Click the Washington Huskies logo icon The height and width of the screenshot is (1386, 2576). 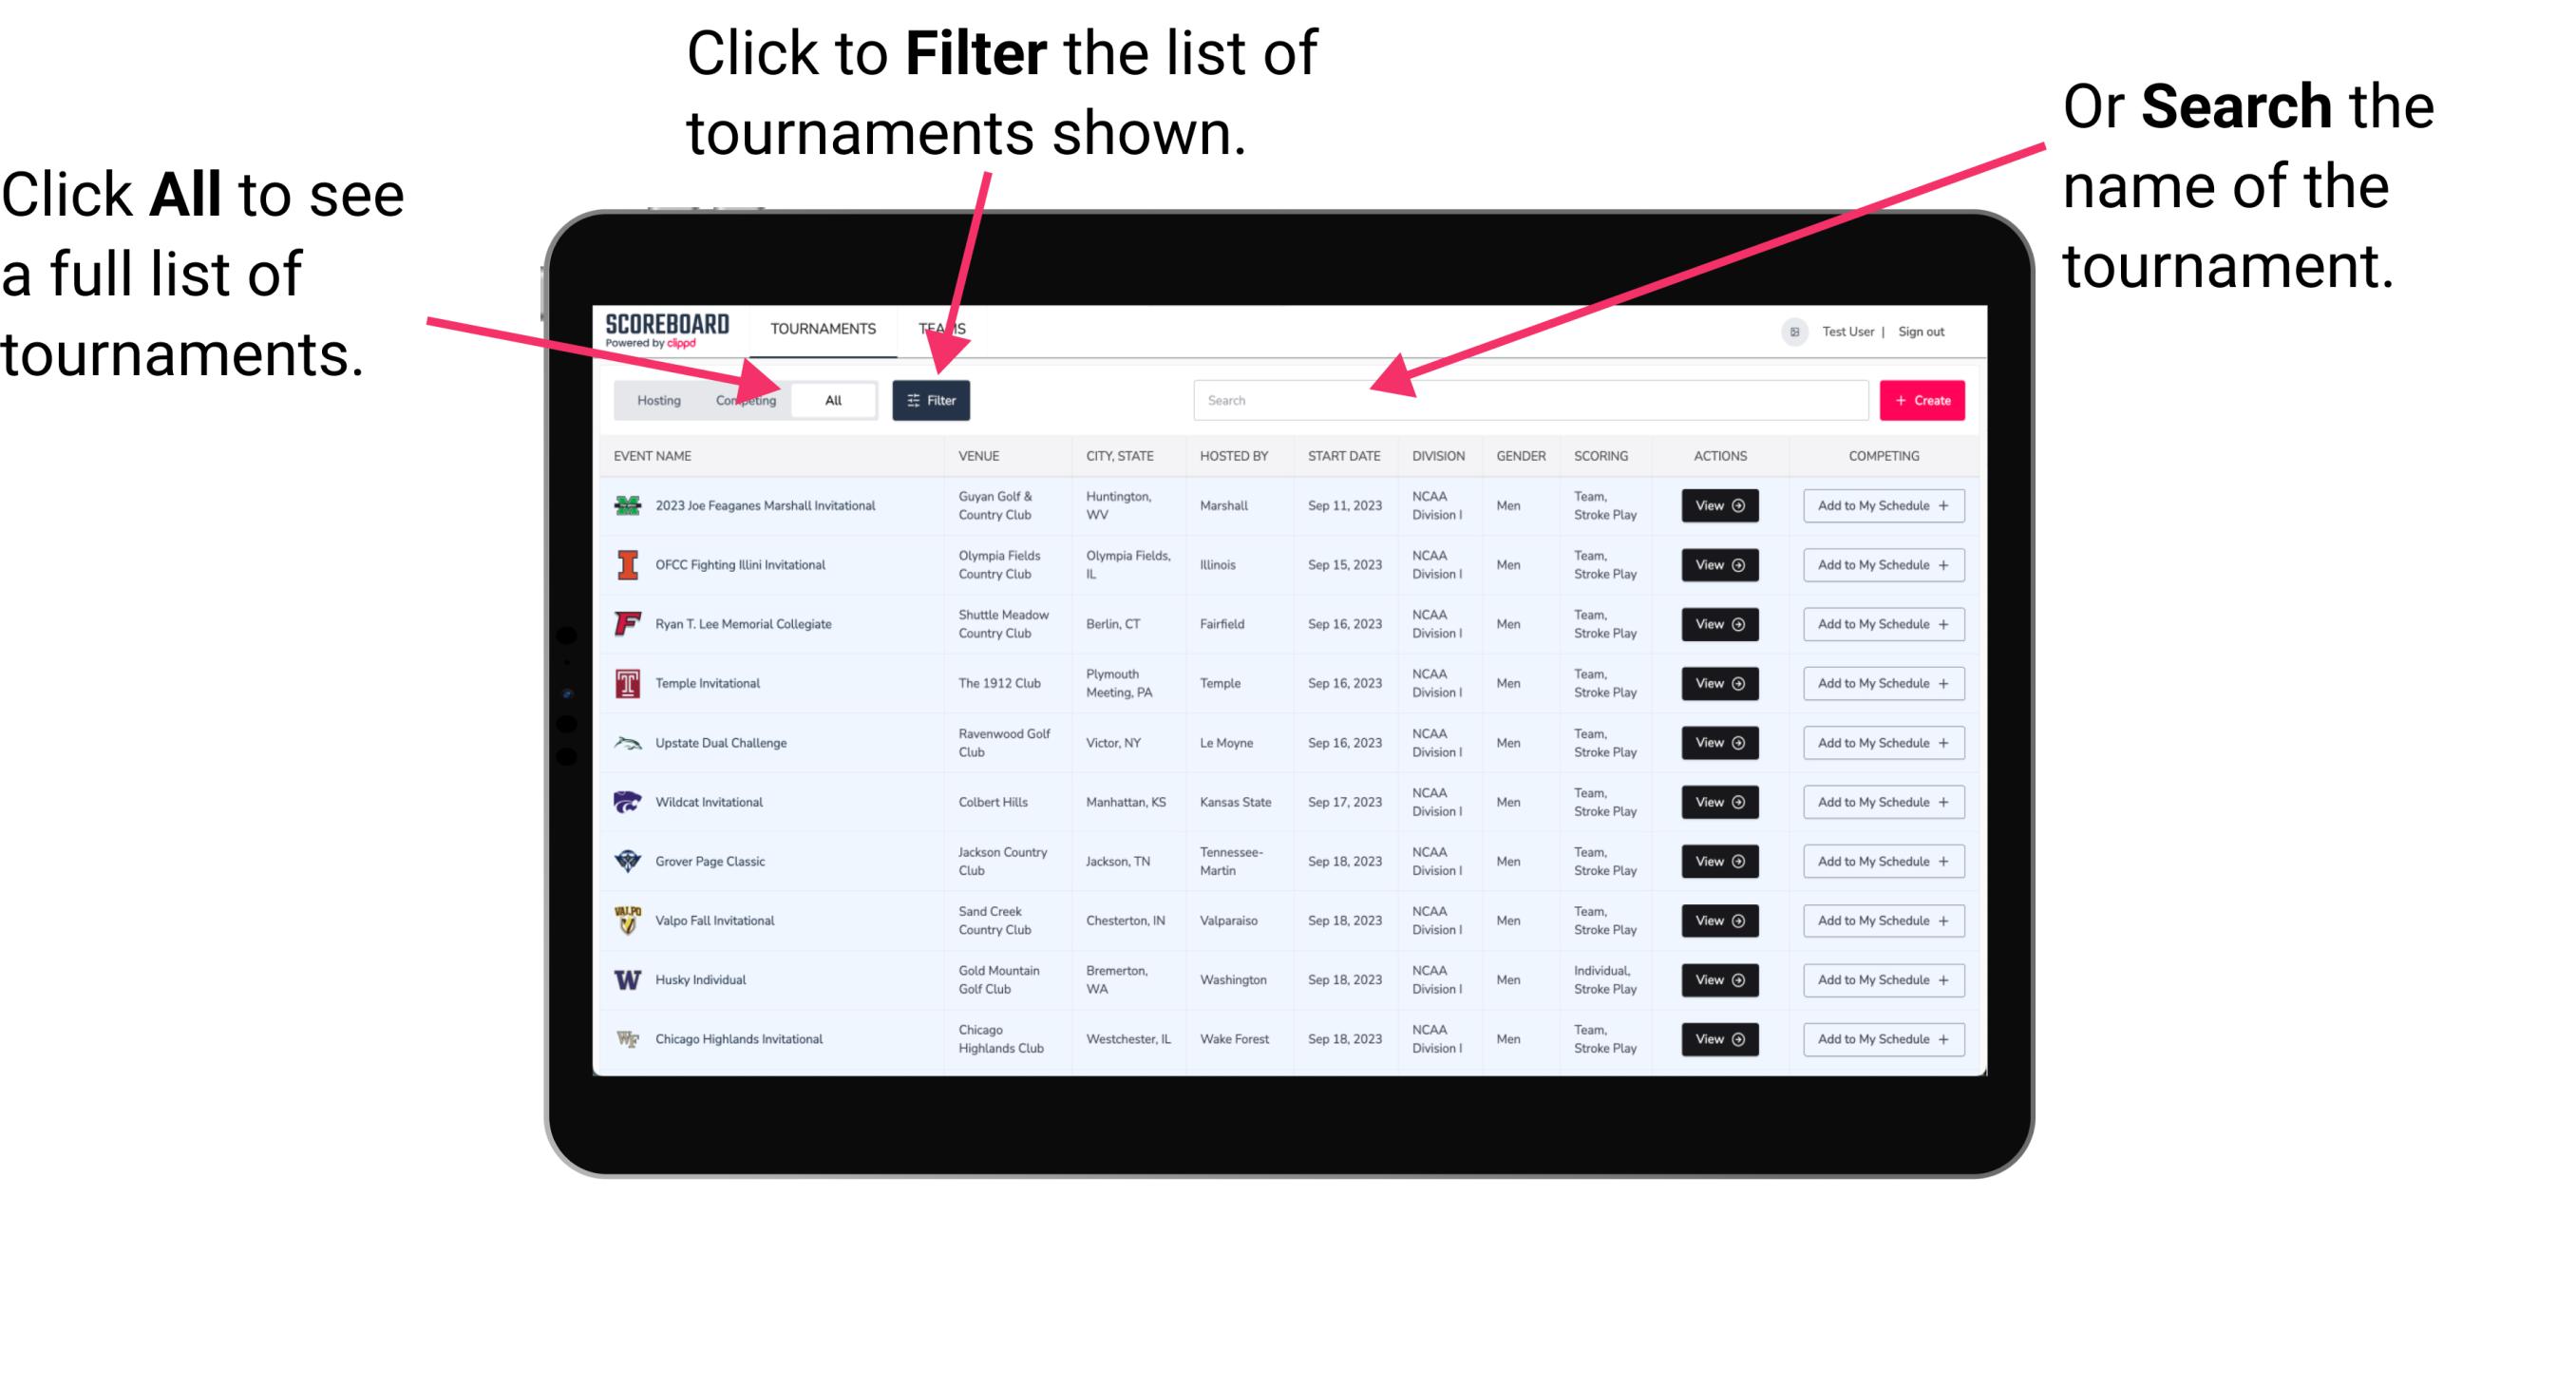(632, 979)
